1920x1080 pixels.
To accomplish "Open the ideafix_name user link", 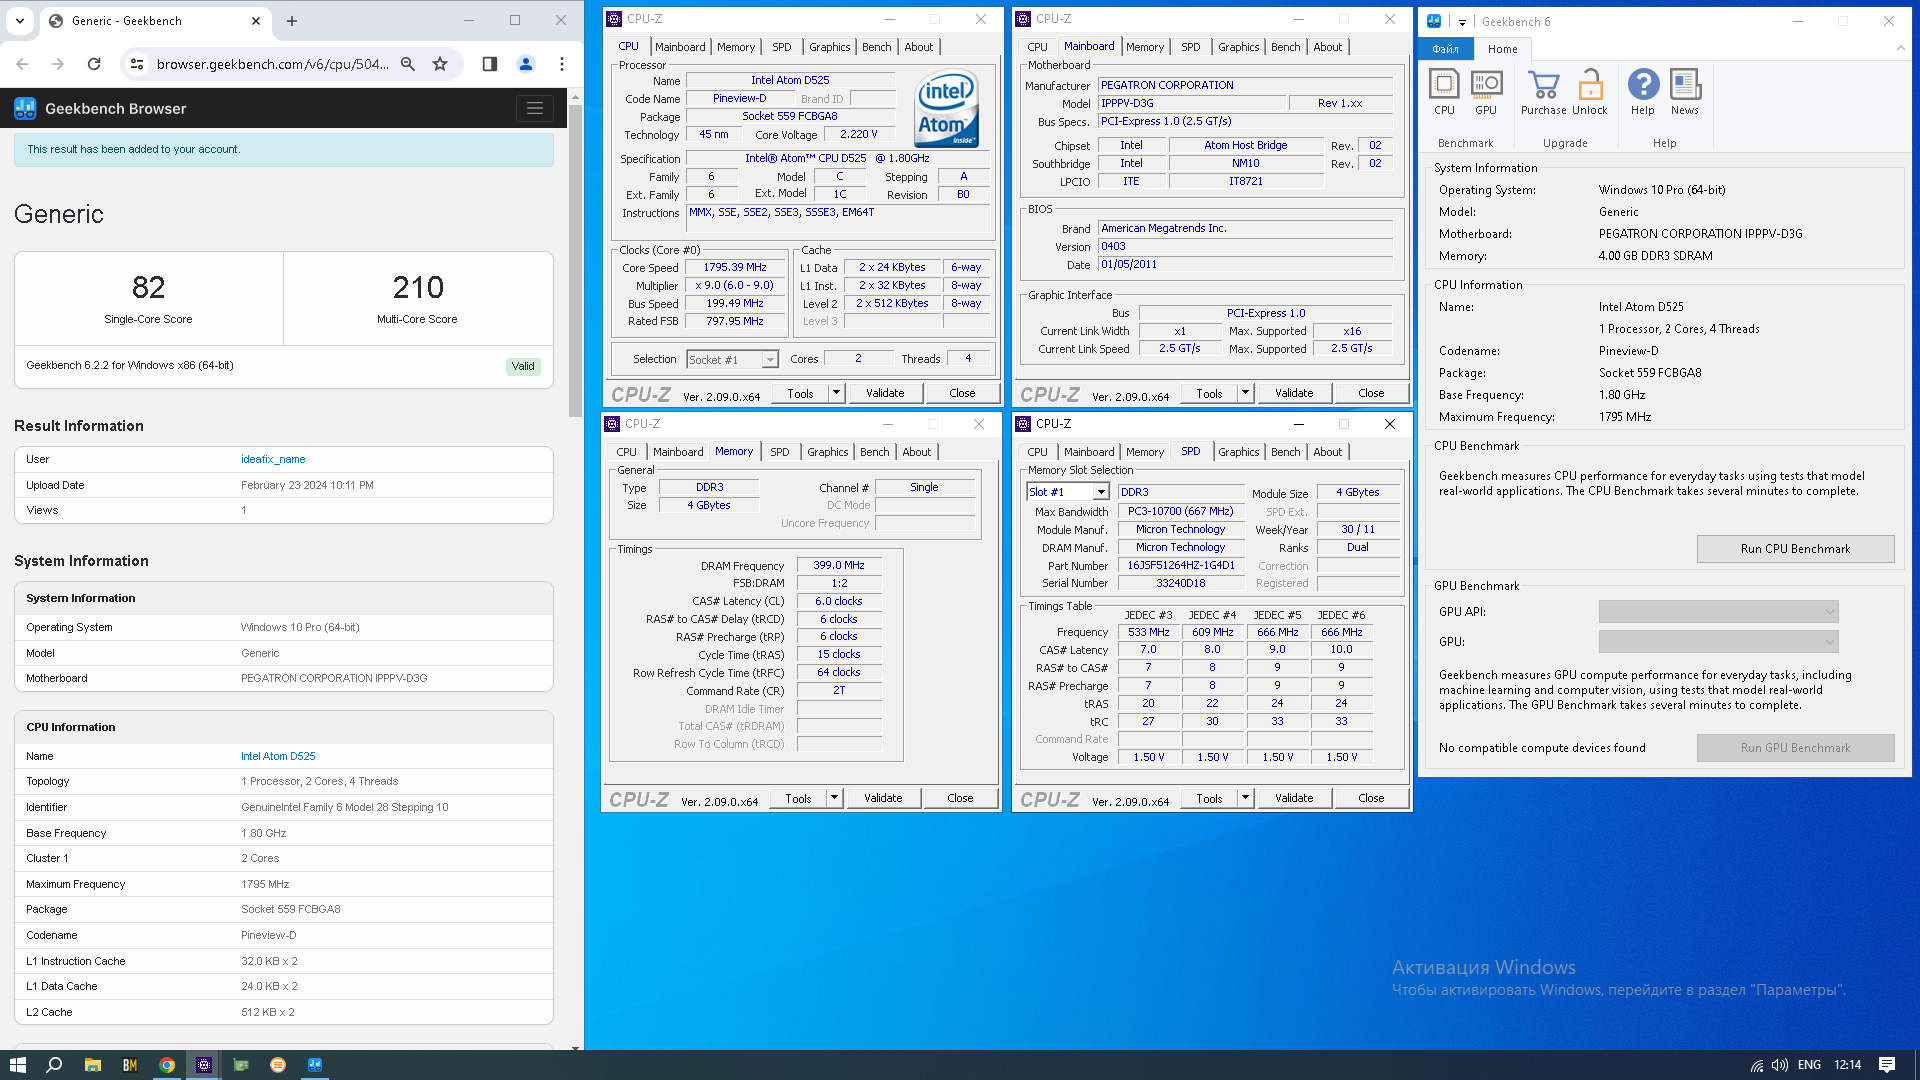I will [273, 459].
